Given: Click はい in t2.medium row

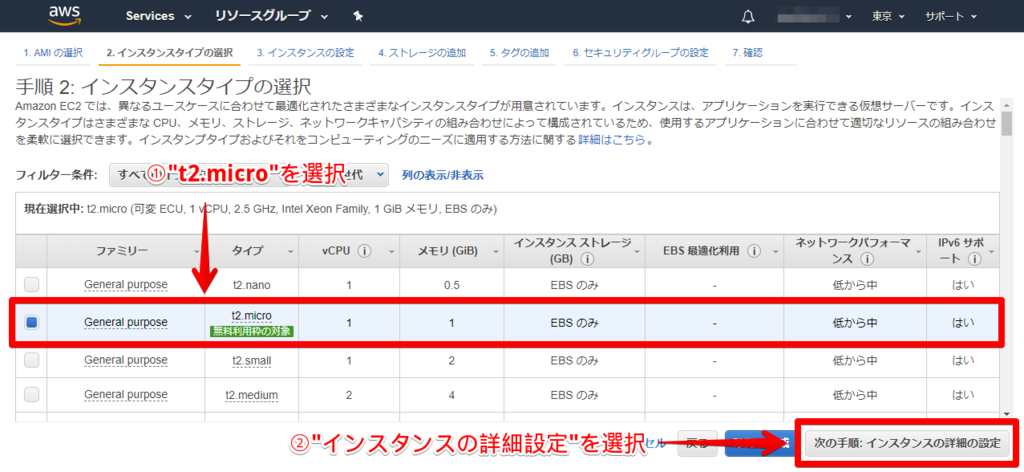Looking at the screenshot, I should point(963,394).
